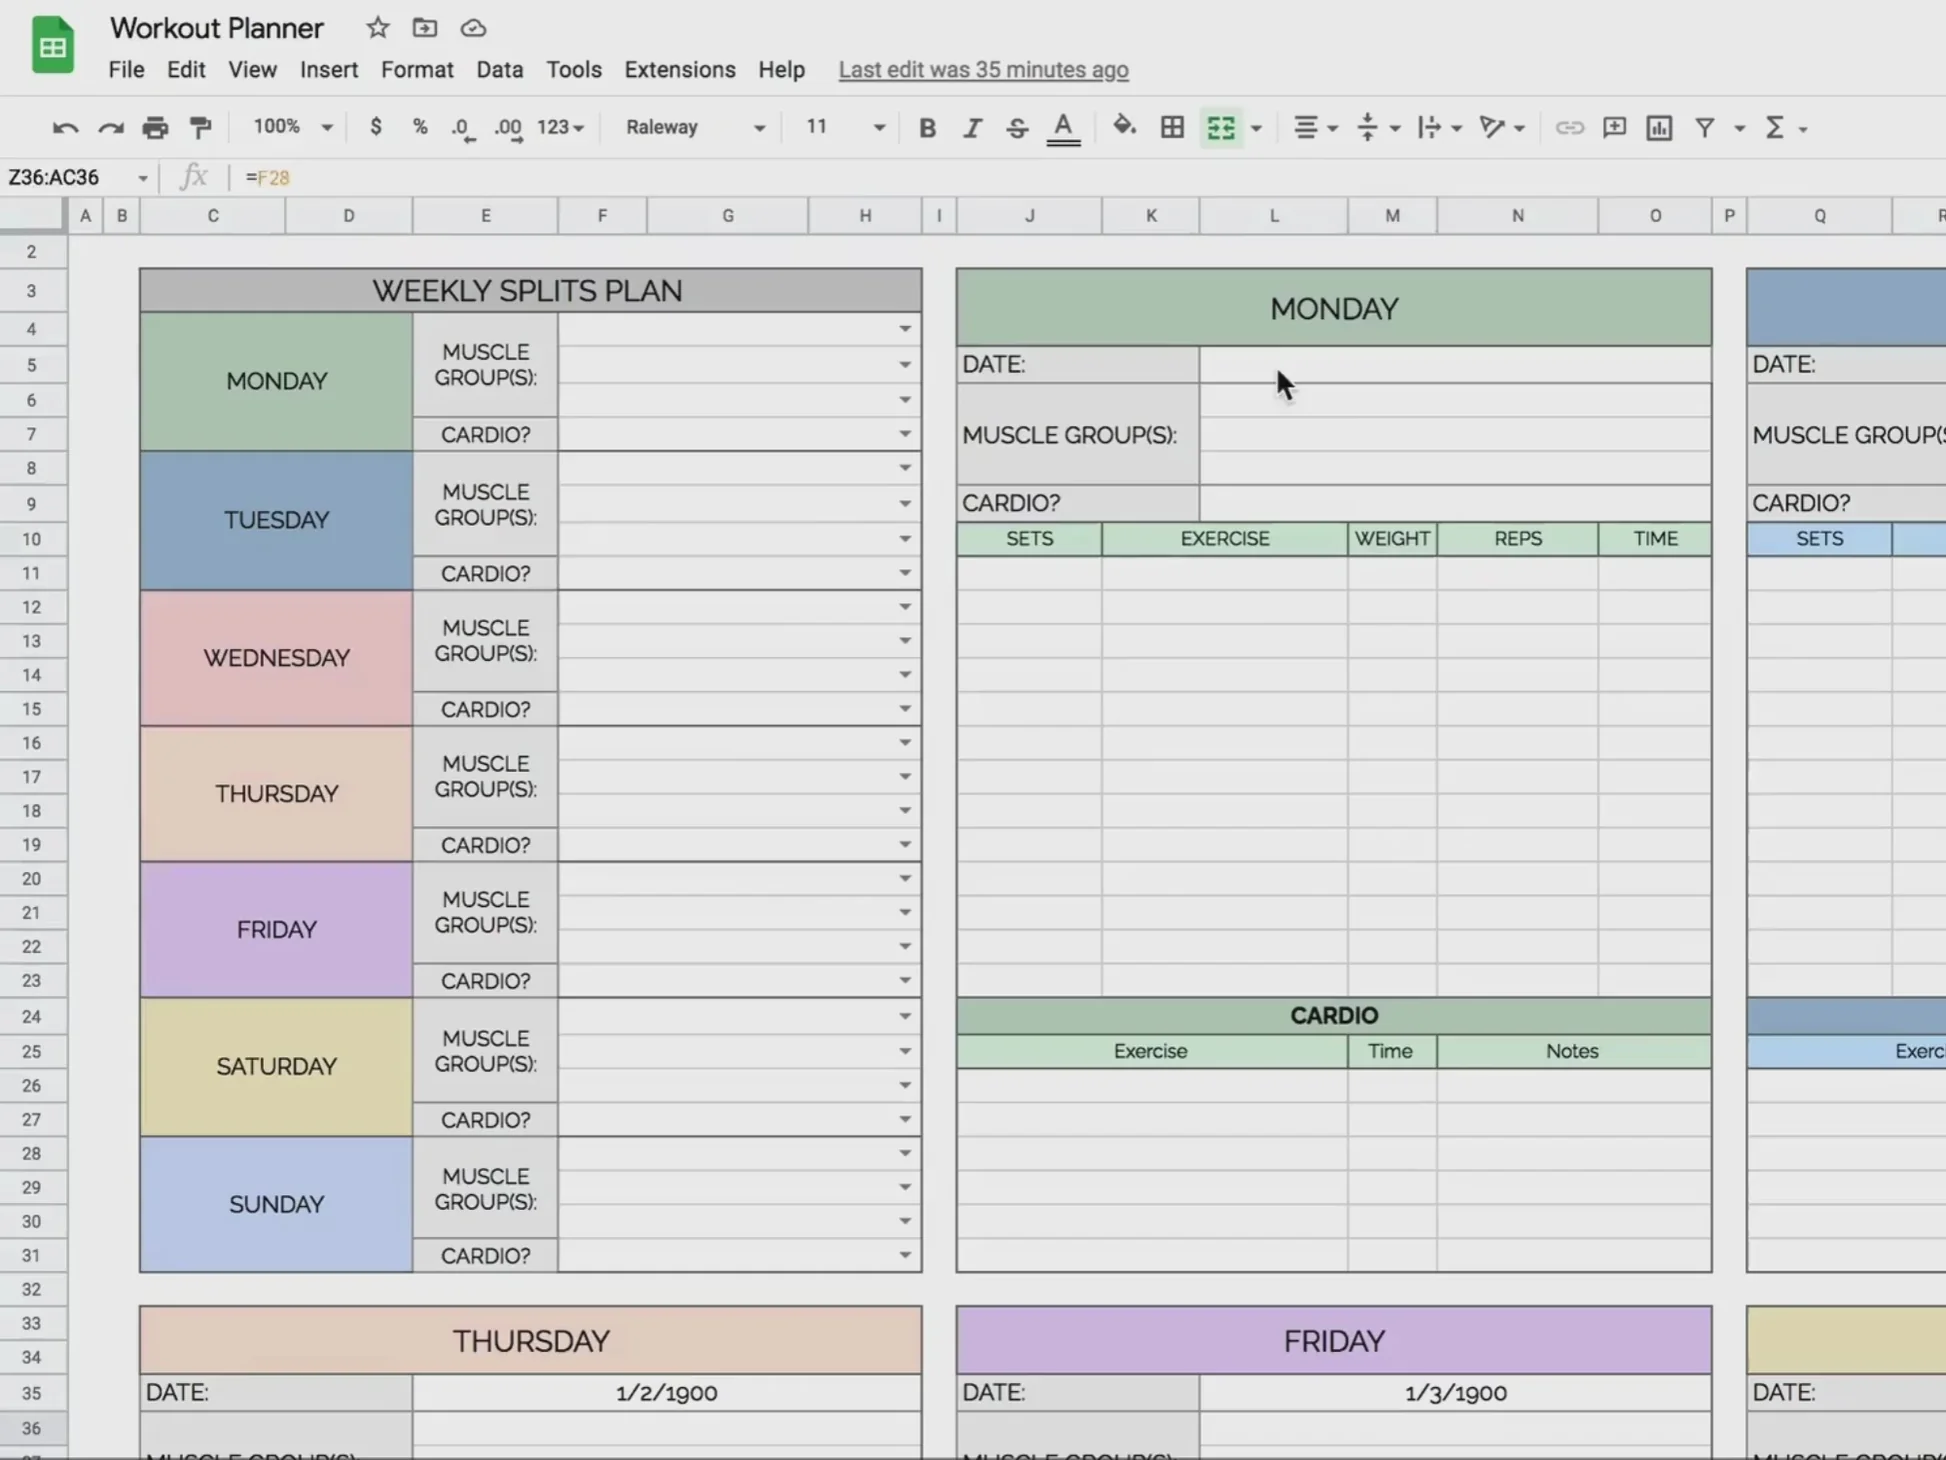Click the Paint format tool
1946x1460 pixels.
[x=201, y=127]
